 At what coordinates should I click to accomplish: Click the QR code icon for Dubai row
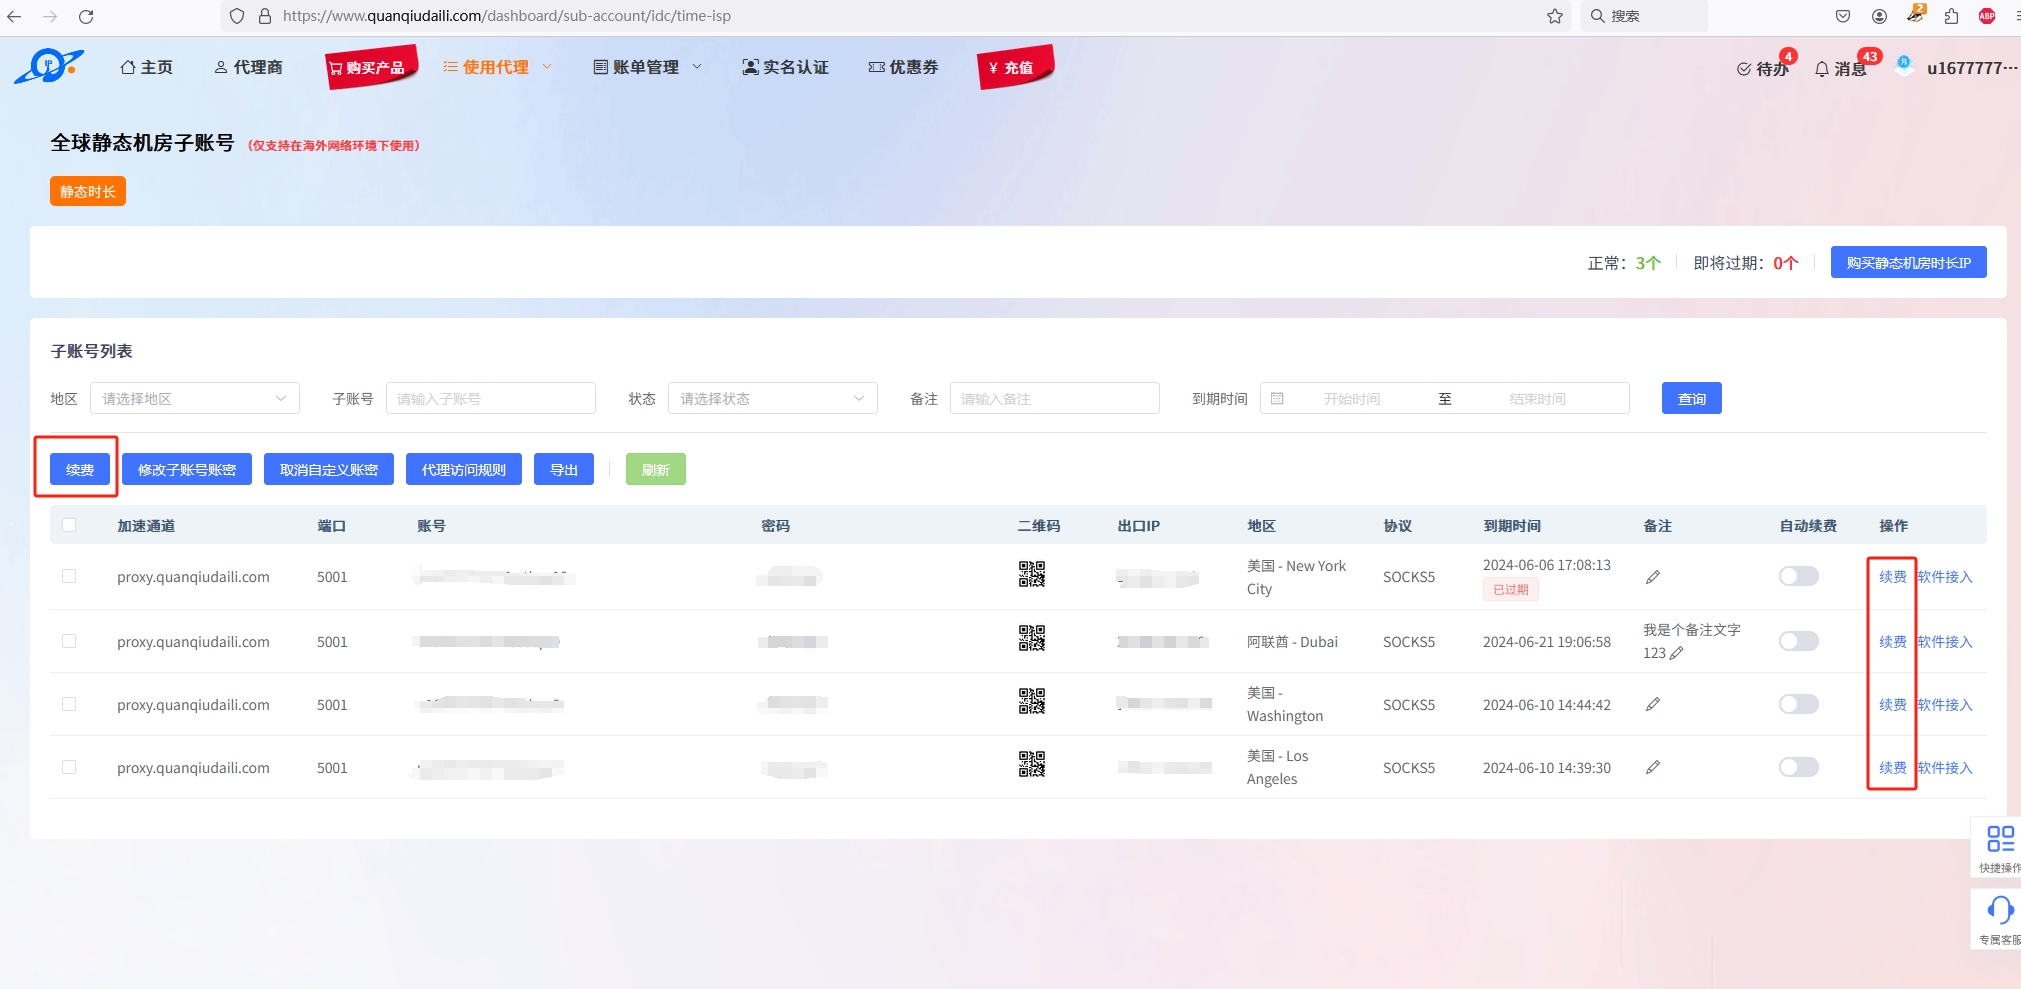[1031, 638]
